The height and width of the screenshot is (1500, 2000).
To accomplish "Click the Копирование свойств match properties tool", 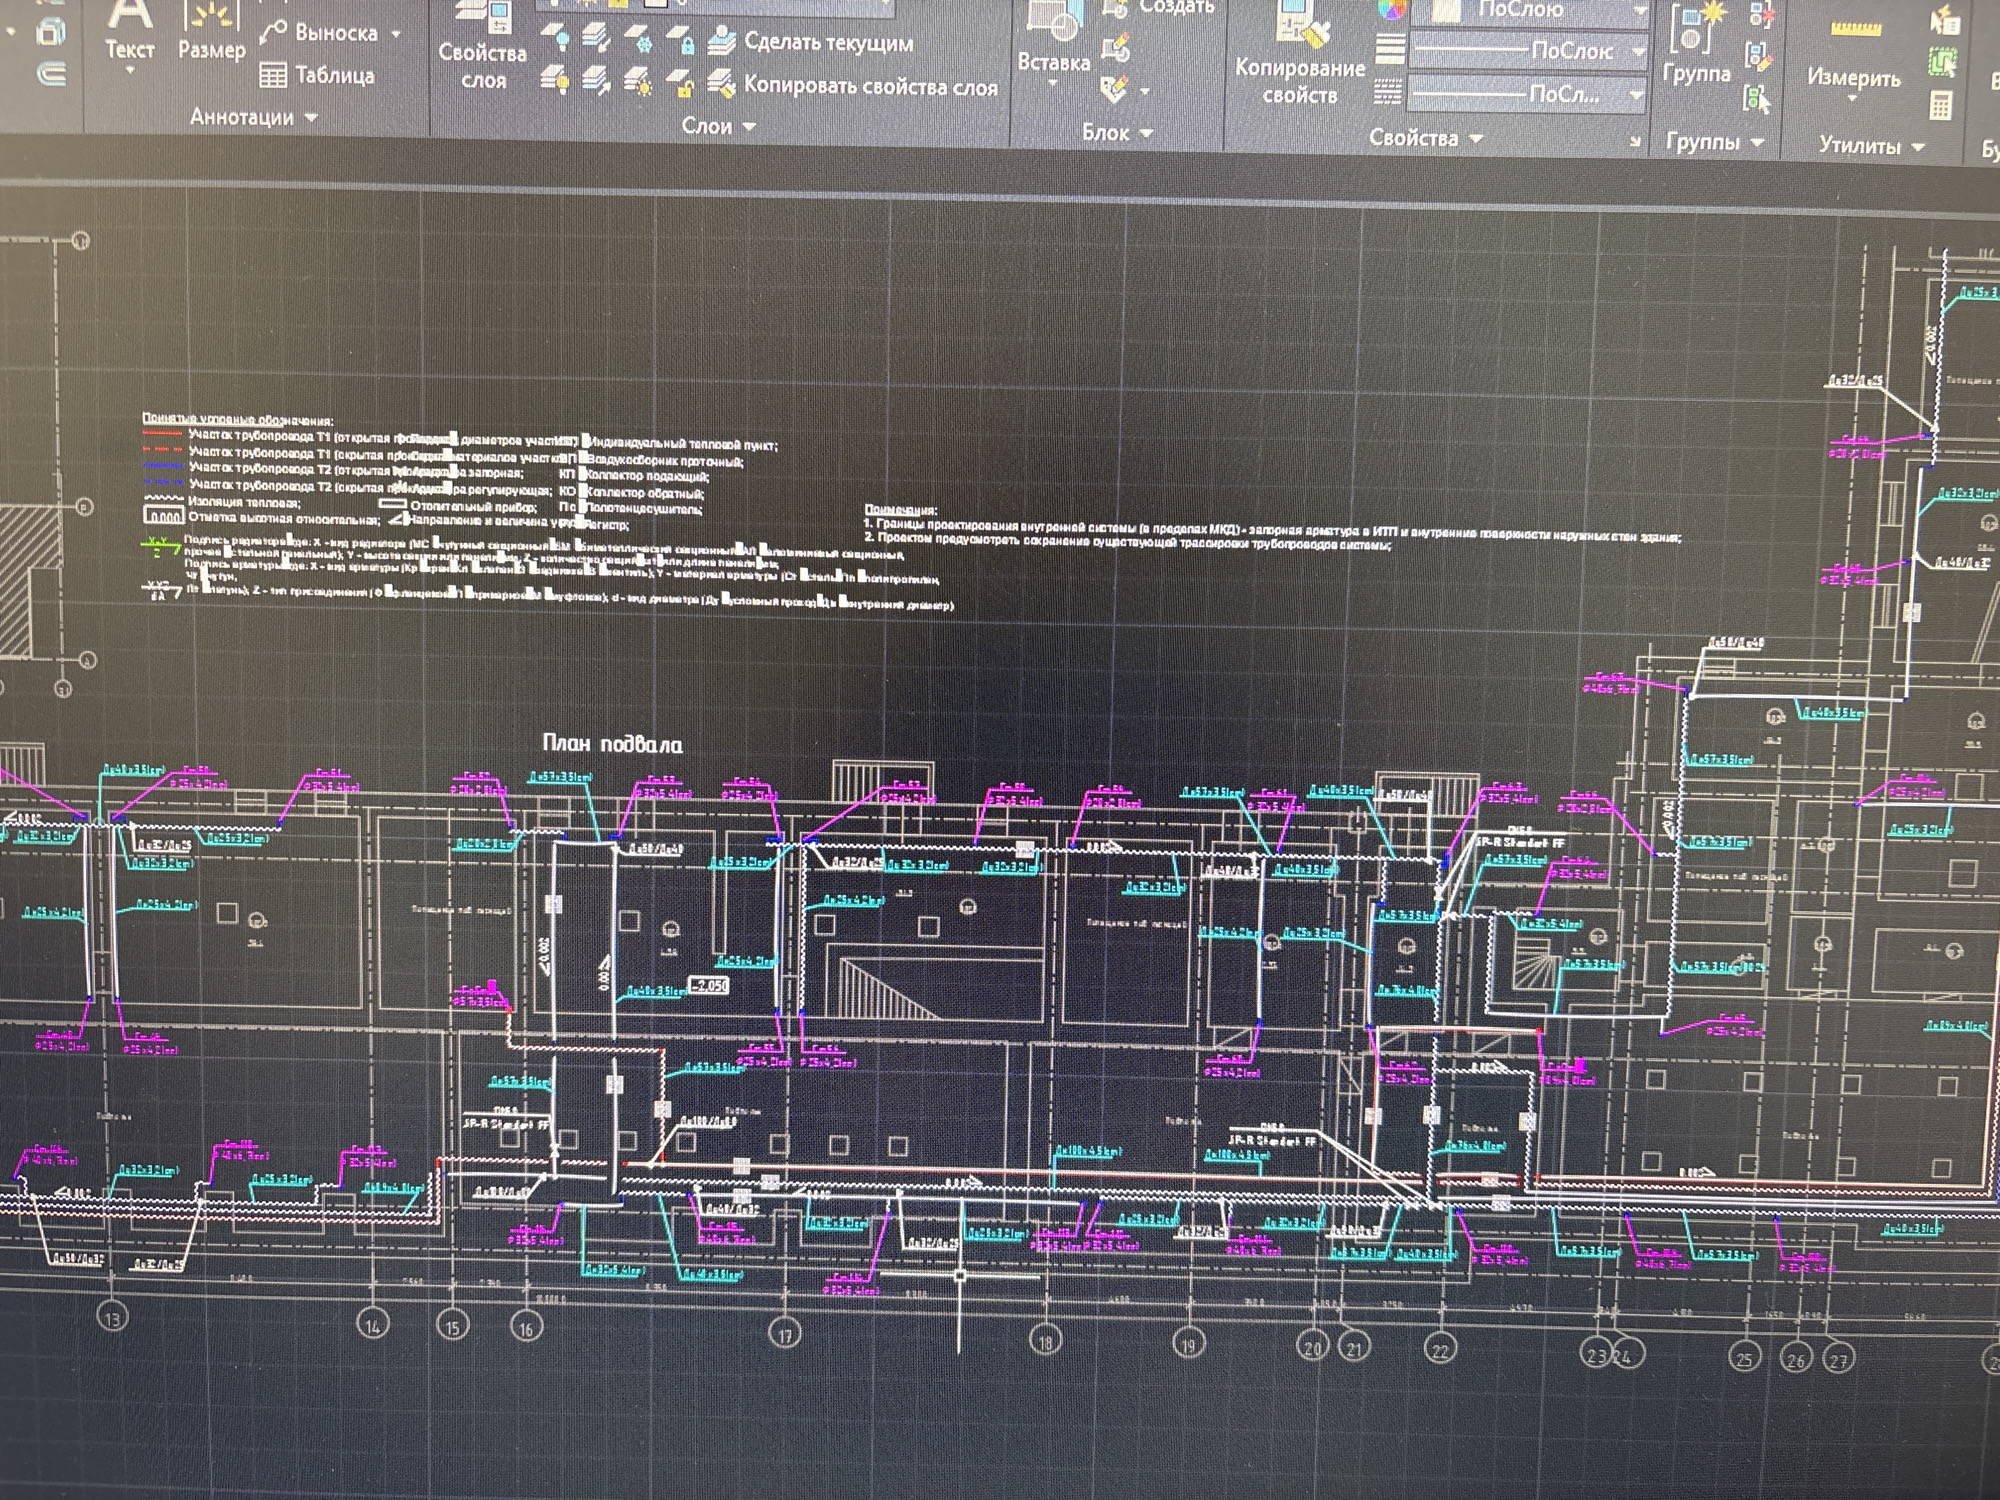I will pyautogui.click(x=1299, y=54).
